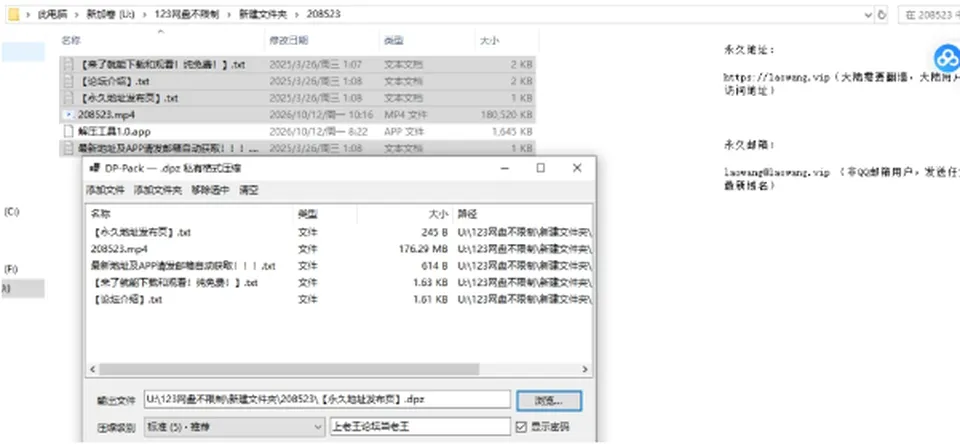Click the 浏览... browse button
This screenshot has height=444, width=960.
(549, 401)
